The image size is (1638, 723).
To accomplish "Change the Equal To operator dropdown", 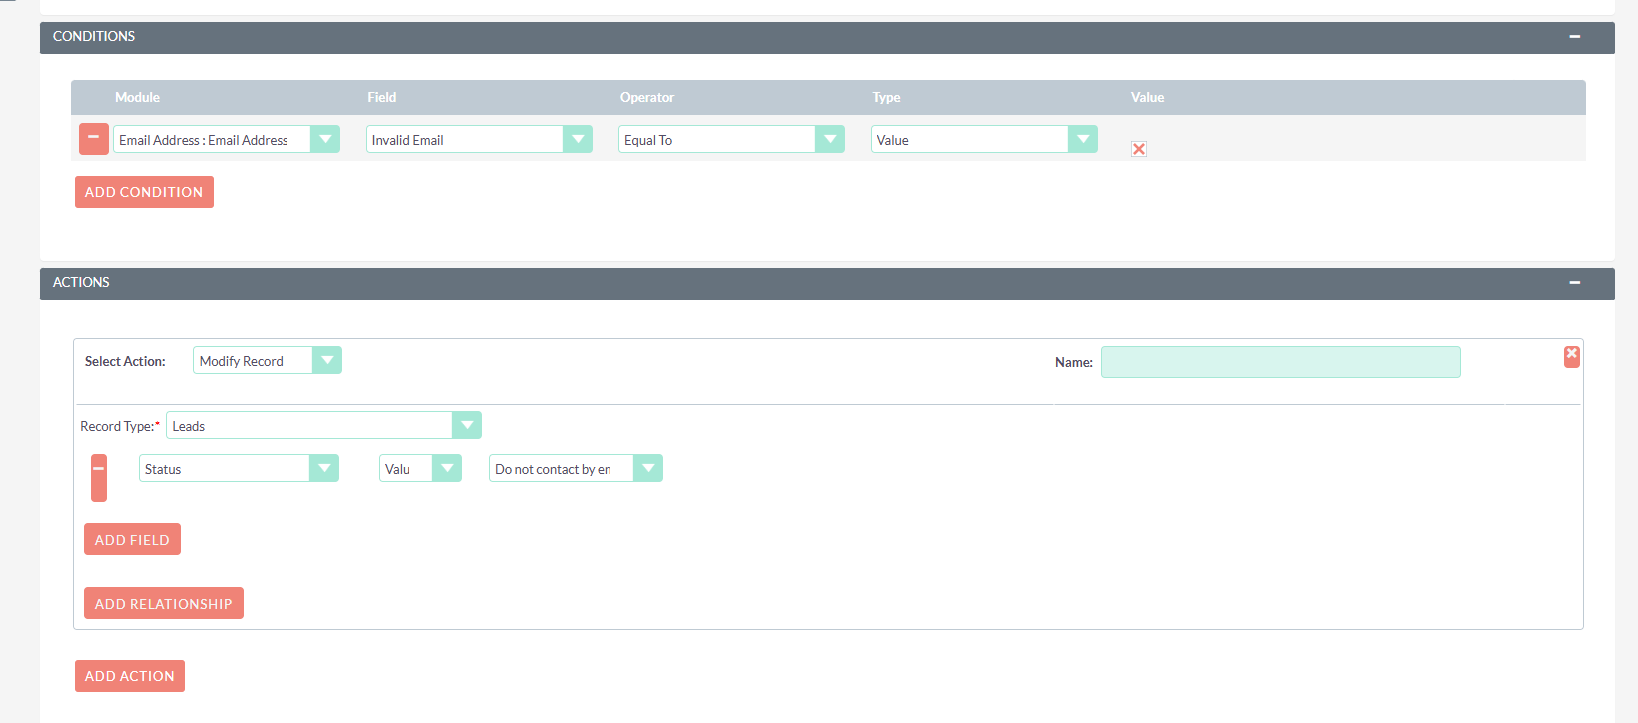I will 730,140.
